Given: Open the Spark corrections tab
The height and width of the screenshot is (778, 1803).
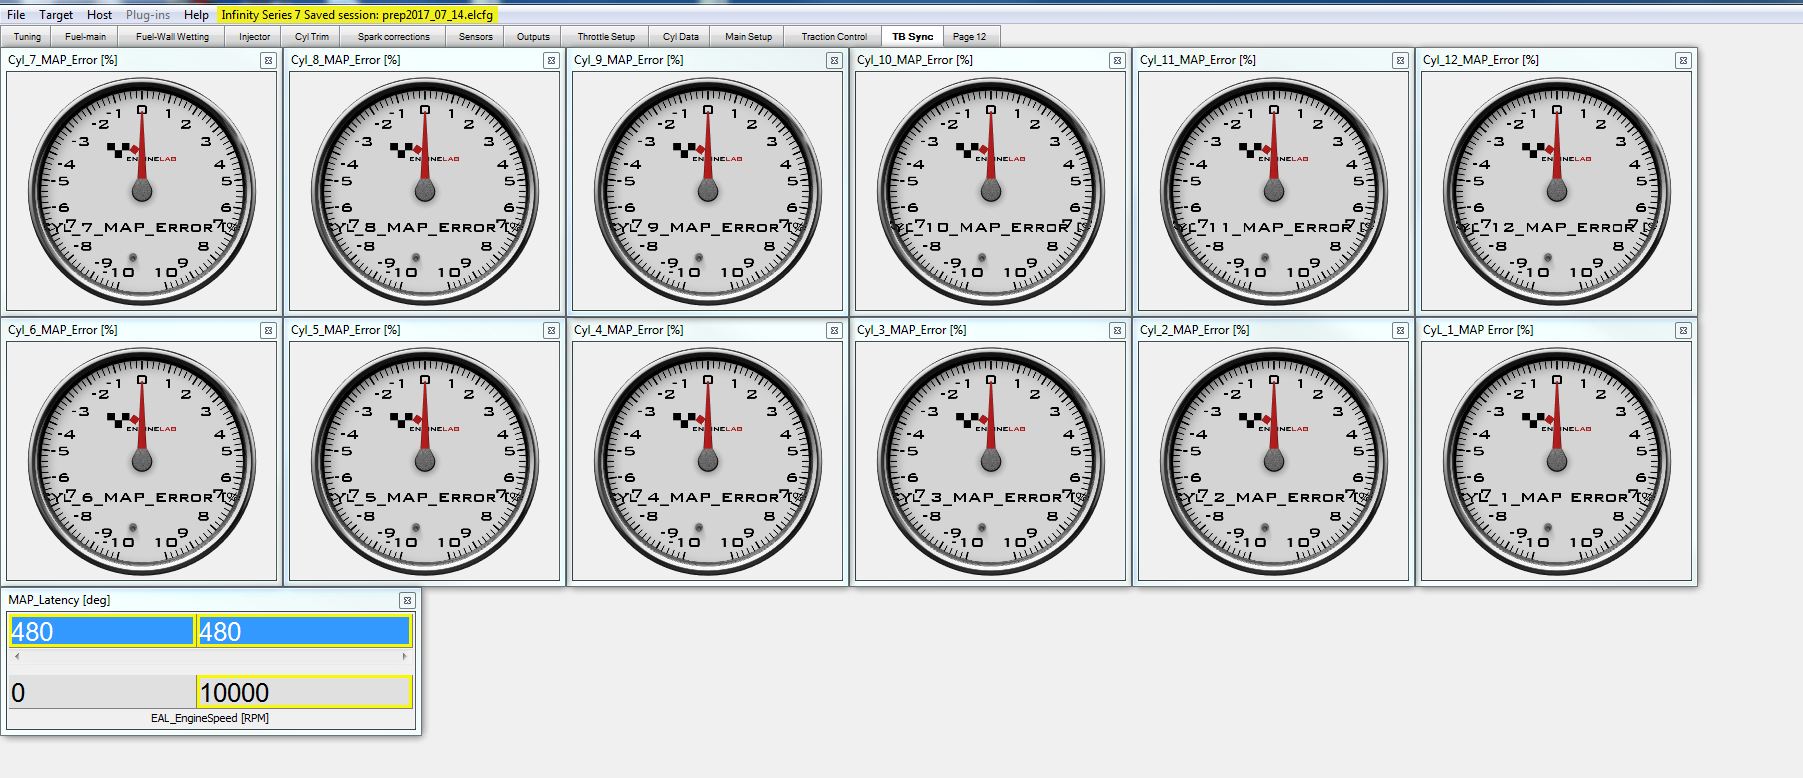Looking at the screenshot, I should pos(393,37).
